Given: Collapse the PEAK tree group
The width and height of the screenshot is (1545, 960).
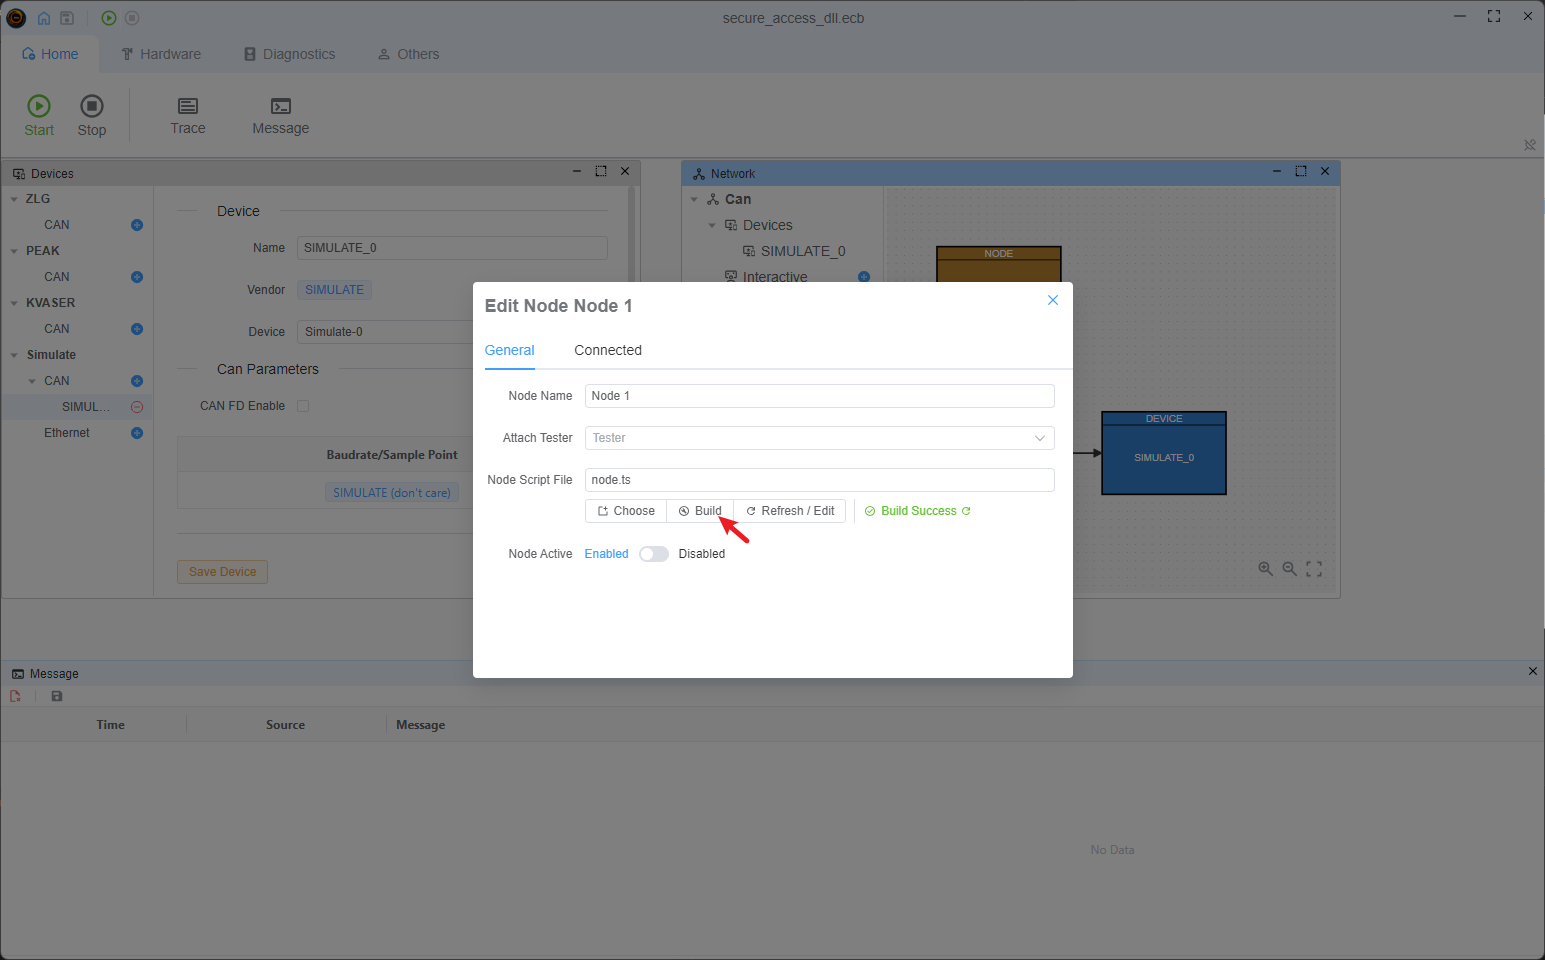Looking at the screenshot, I should coord(14,251).
